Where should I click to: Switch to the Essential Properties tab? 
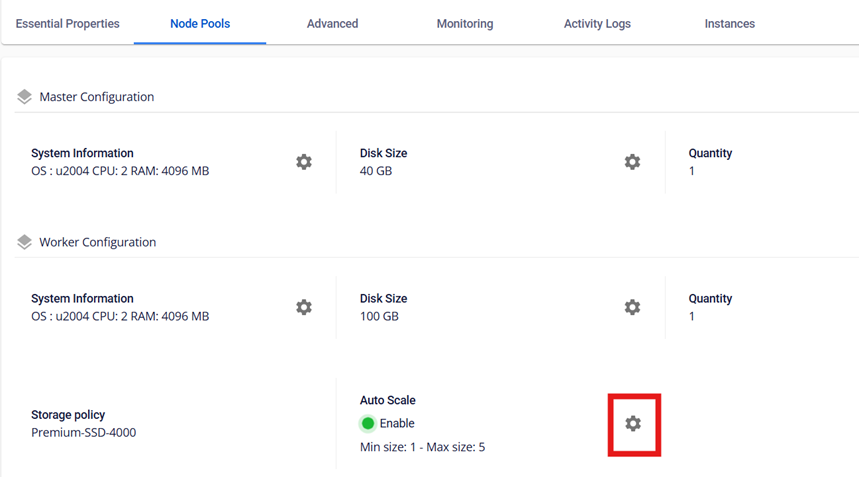(67, 24)
